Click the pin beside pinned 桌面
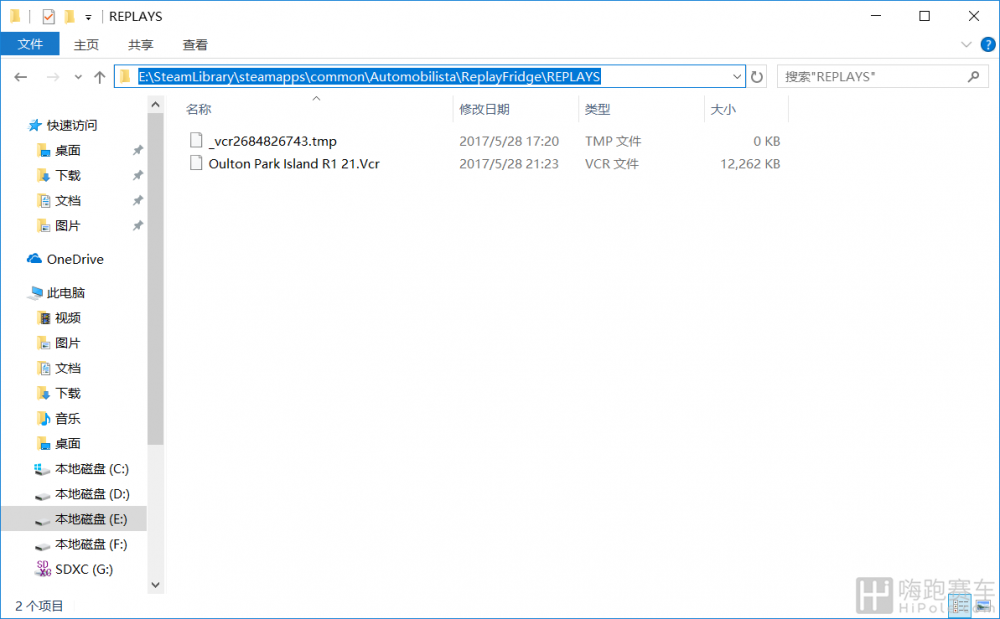The width and height of the screenshot is (1000, 619). tap(137, 150)
